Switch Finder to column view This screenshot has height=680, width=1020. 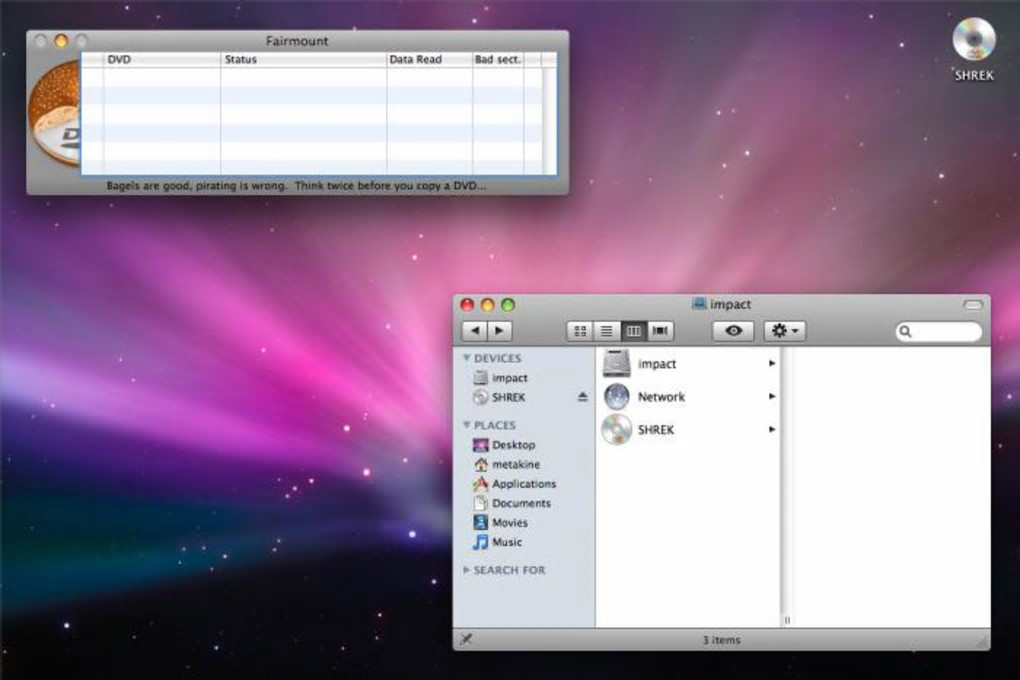(633, 331)
